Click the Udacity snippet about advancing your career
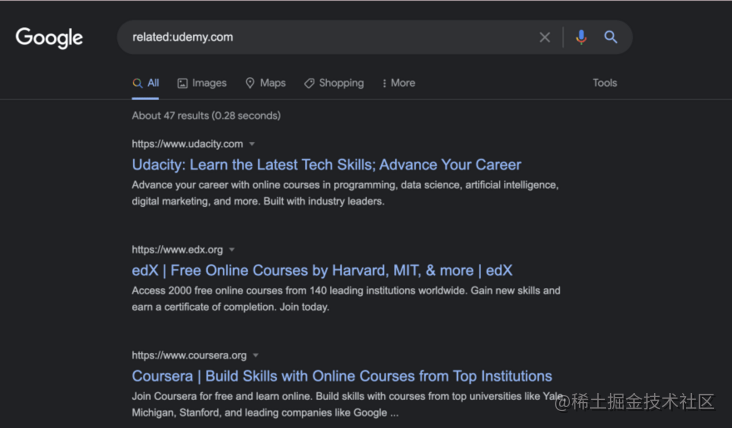Screen dimensions: 732x428 pyautogui.click(x=345, y=193)
